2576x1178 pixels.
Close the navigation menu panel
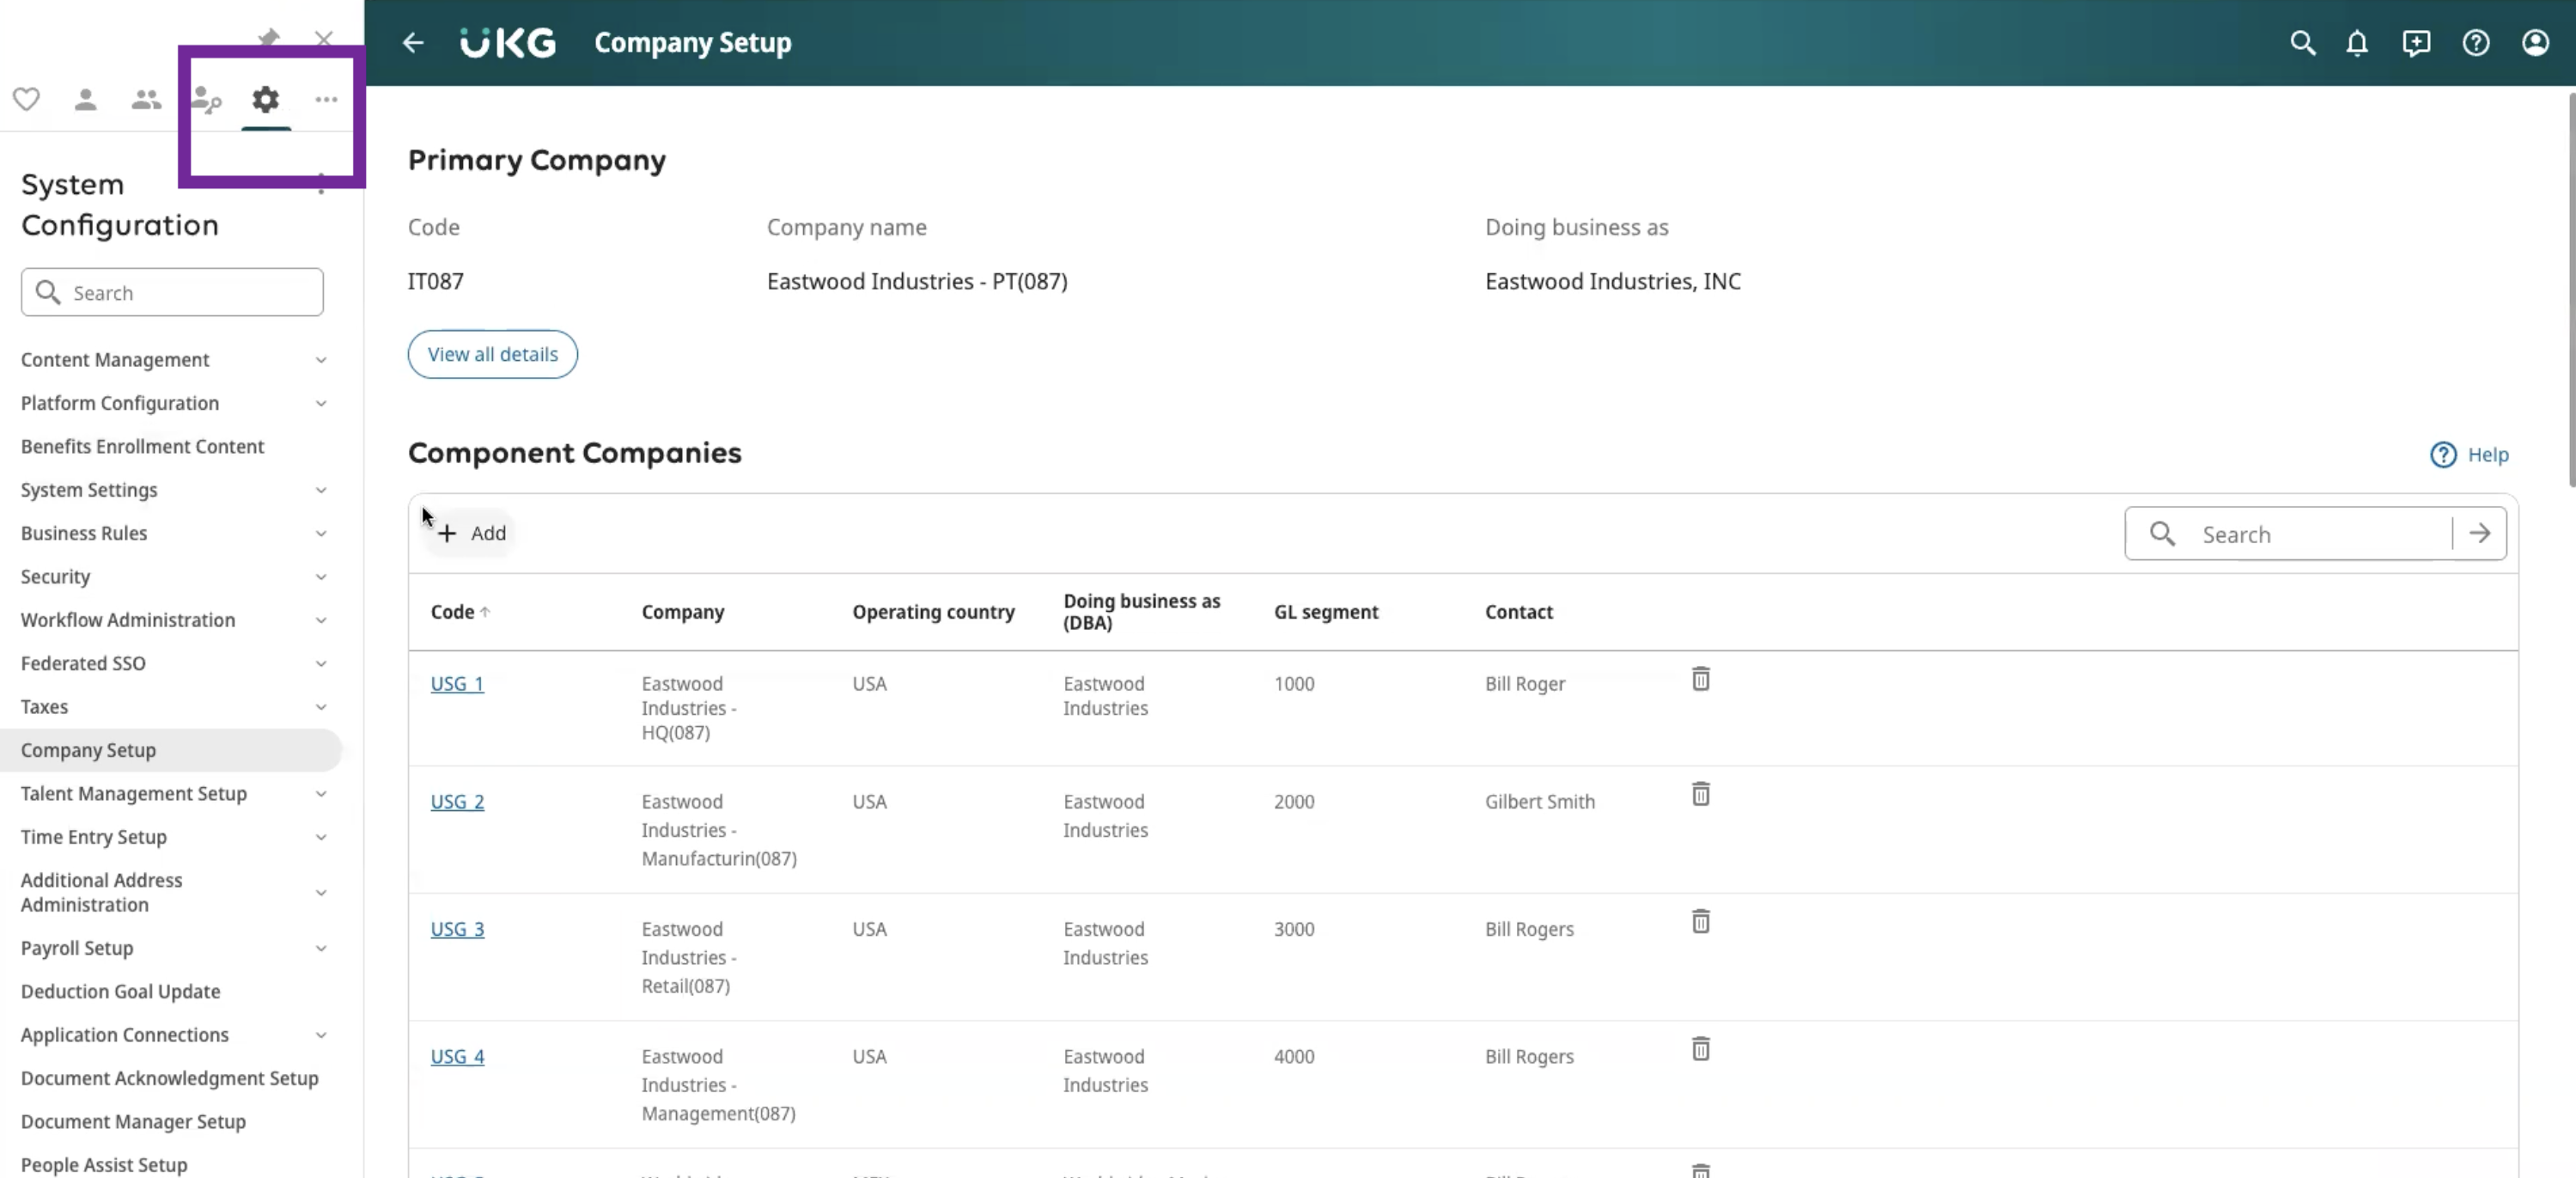pos(323,39)
